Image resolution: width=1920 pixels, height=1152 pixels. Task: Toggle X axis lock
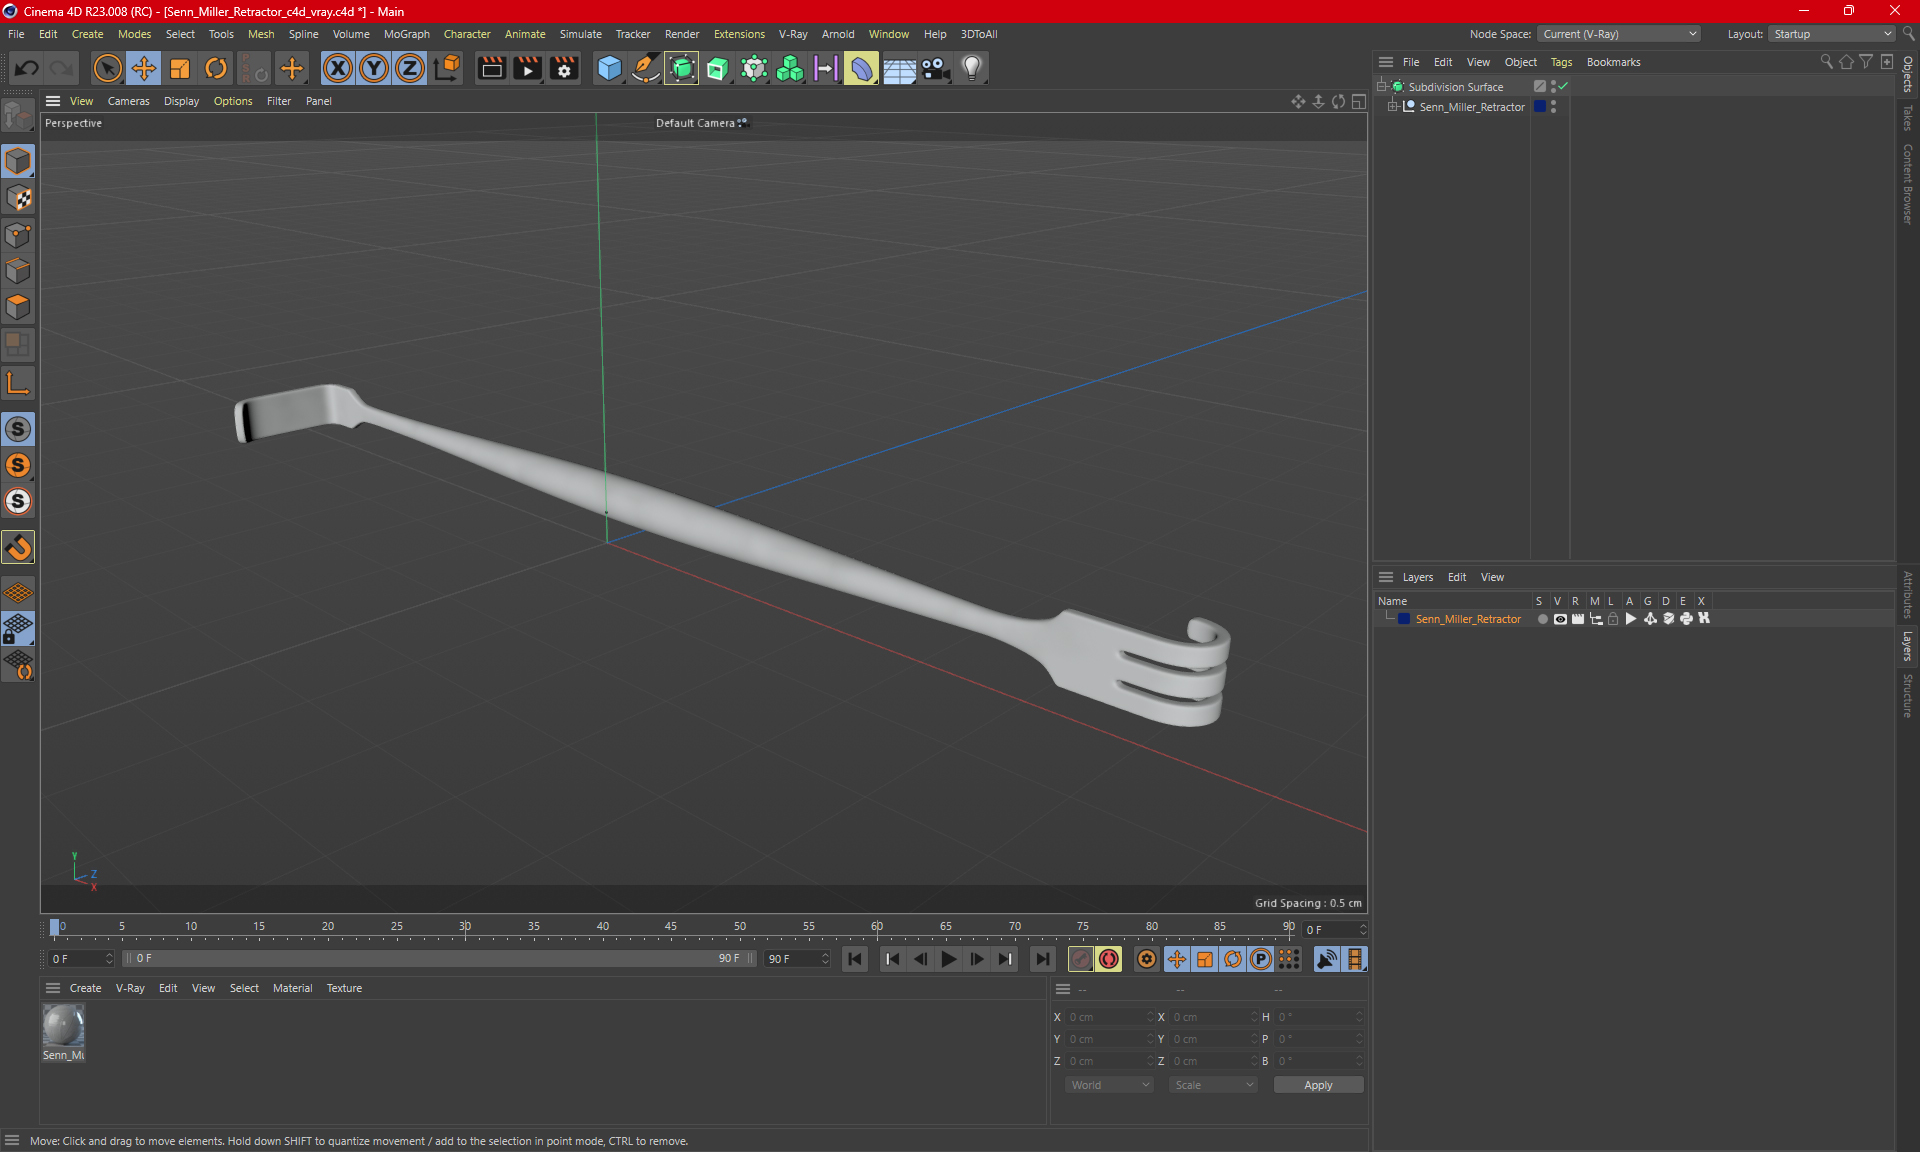click(x=338, y=68)
